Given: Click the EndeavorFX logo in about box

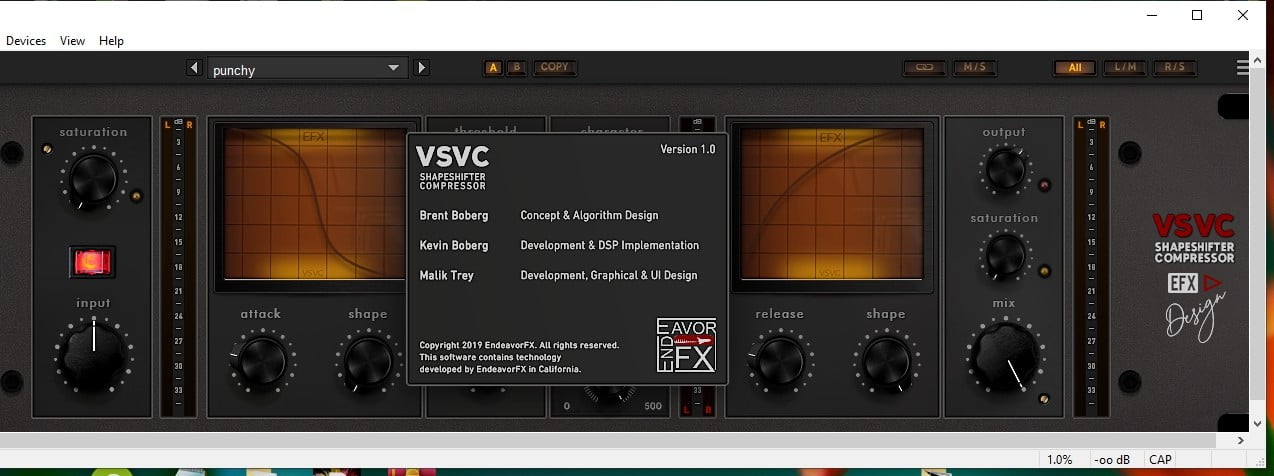Looking at the screenshot, I should pos(685,345).
